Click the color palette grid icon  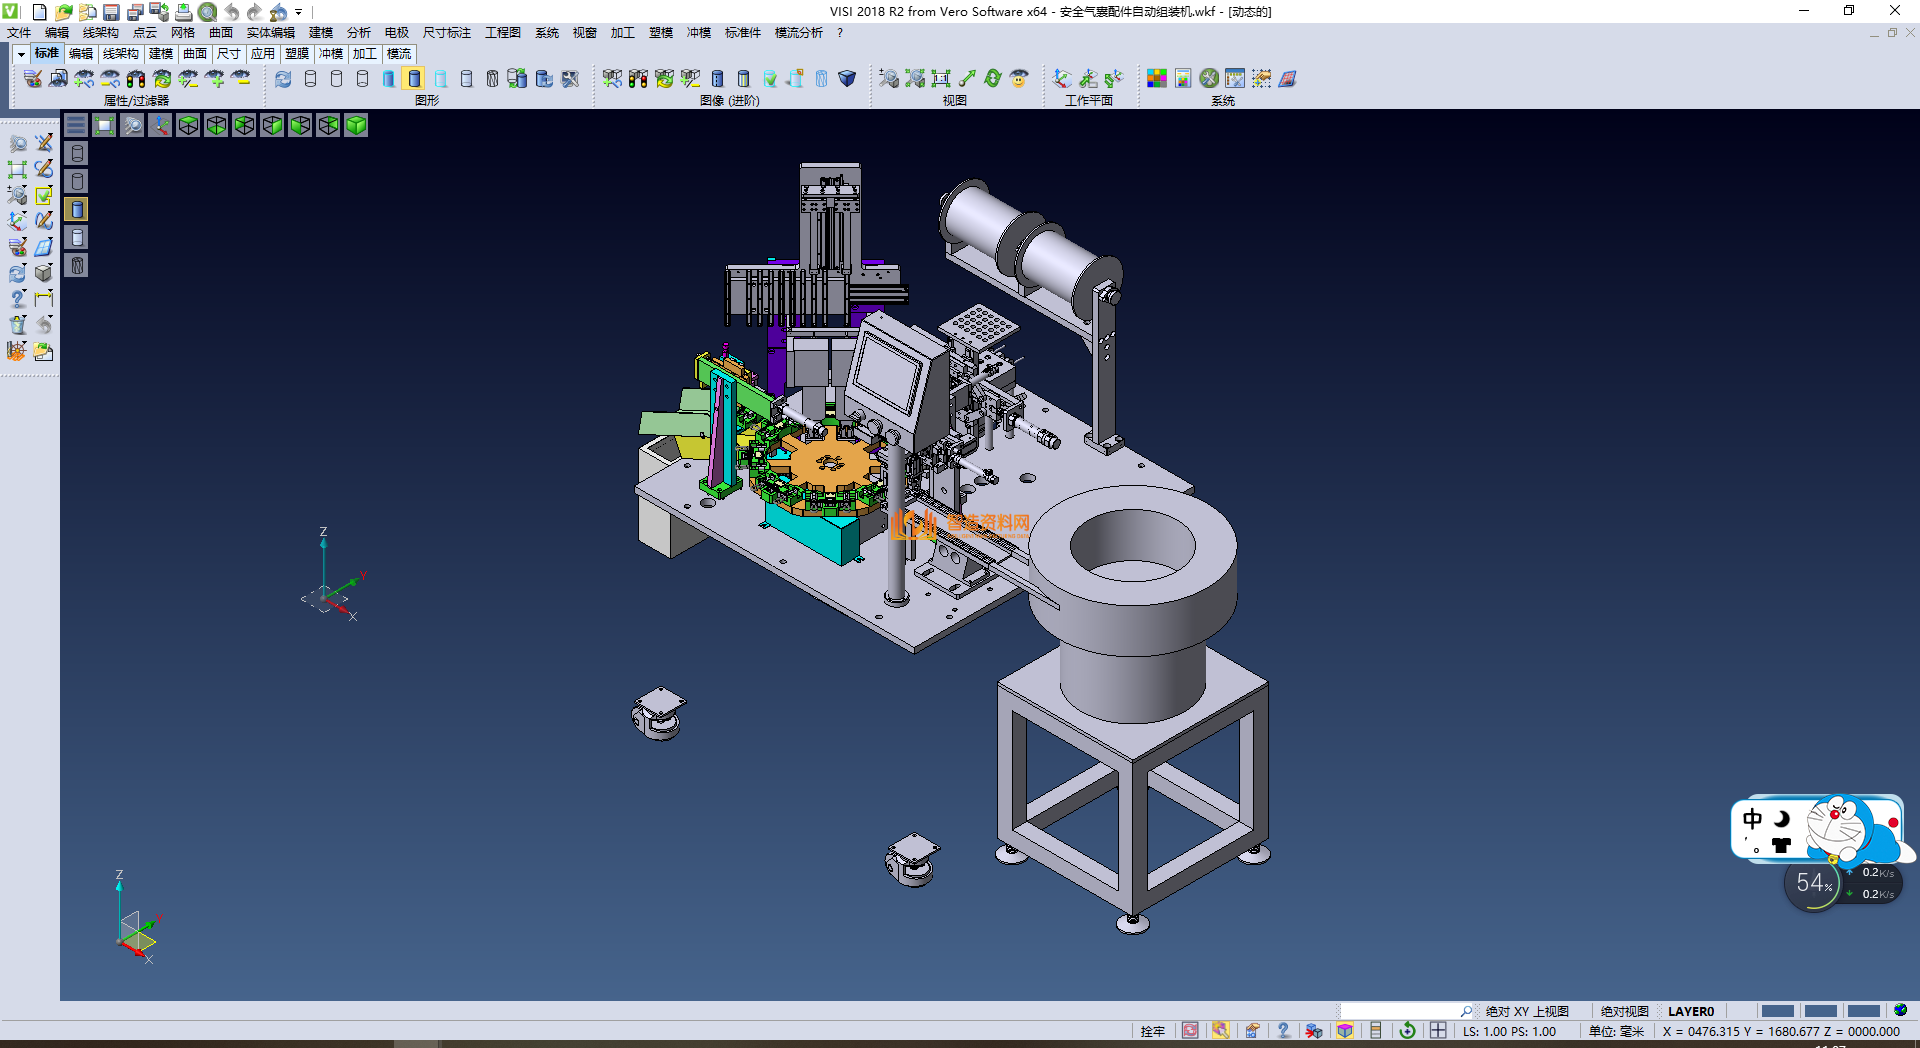(x=1157, y=79)
